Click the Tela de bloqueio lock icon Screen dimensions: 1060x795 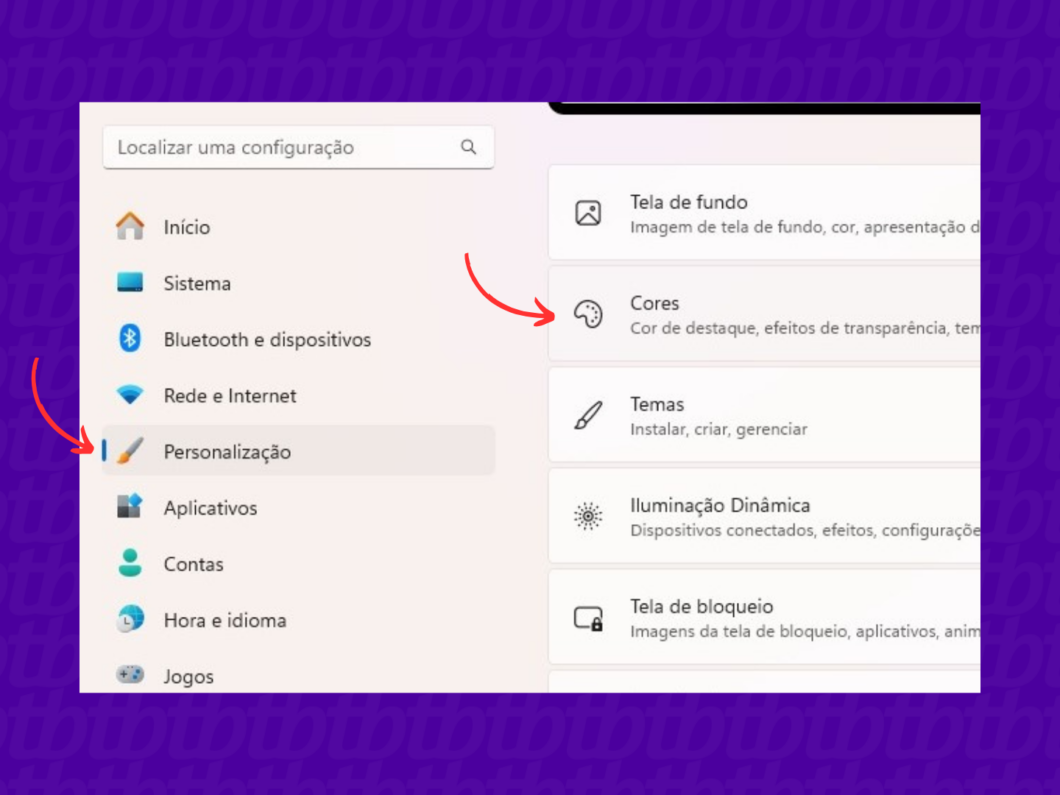coord(589,617)
